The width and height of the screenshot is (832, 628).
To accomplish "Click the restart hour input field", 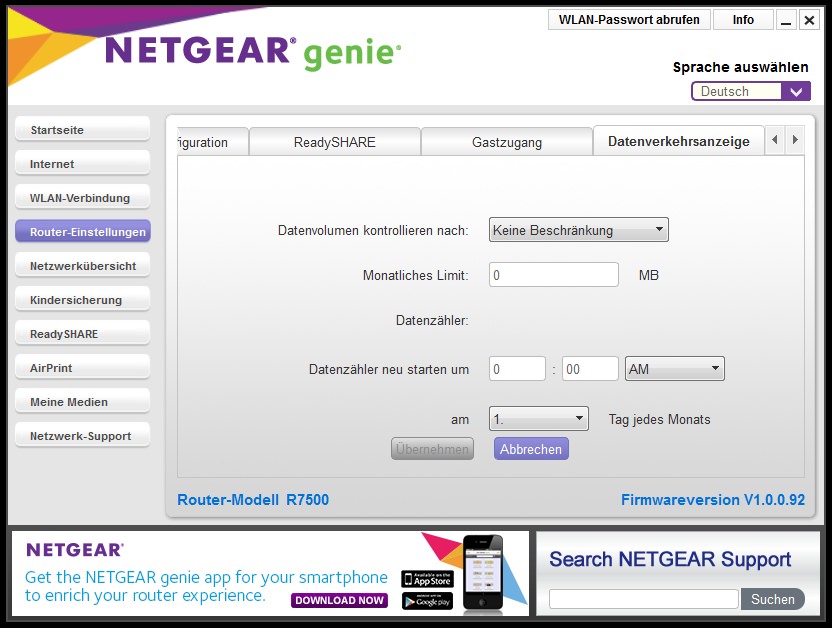I will point(517,369).
